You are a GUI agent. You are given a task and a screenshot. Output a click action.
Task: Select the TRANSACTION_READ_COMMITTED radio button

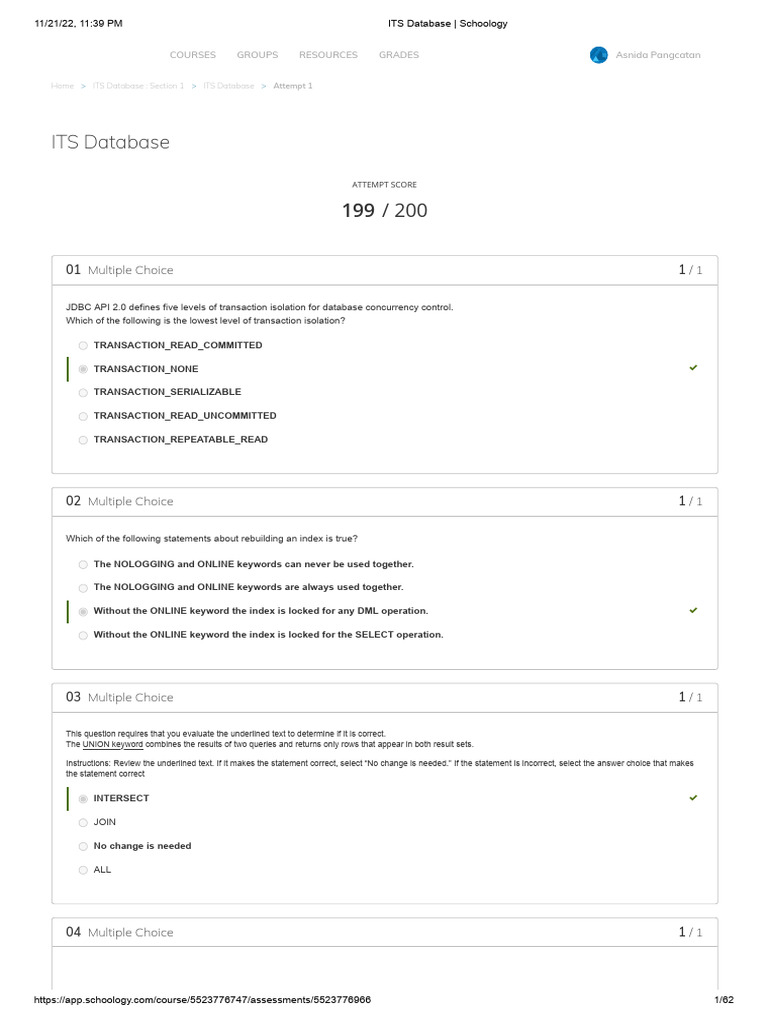[83, 346]
